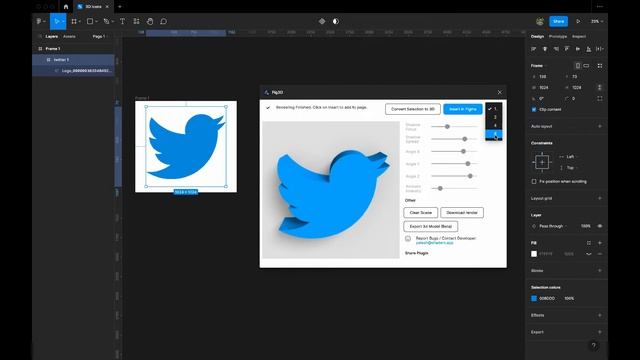Click the Present play icon
The image size is (640, 360).
578,21
